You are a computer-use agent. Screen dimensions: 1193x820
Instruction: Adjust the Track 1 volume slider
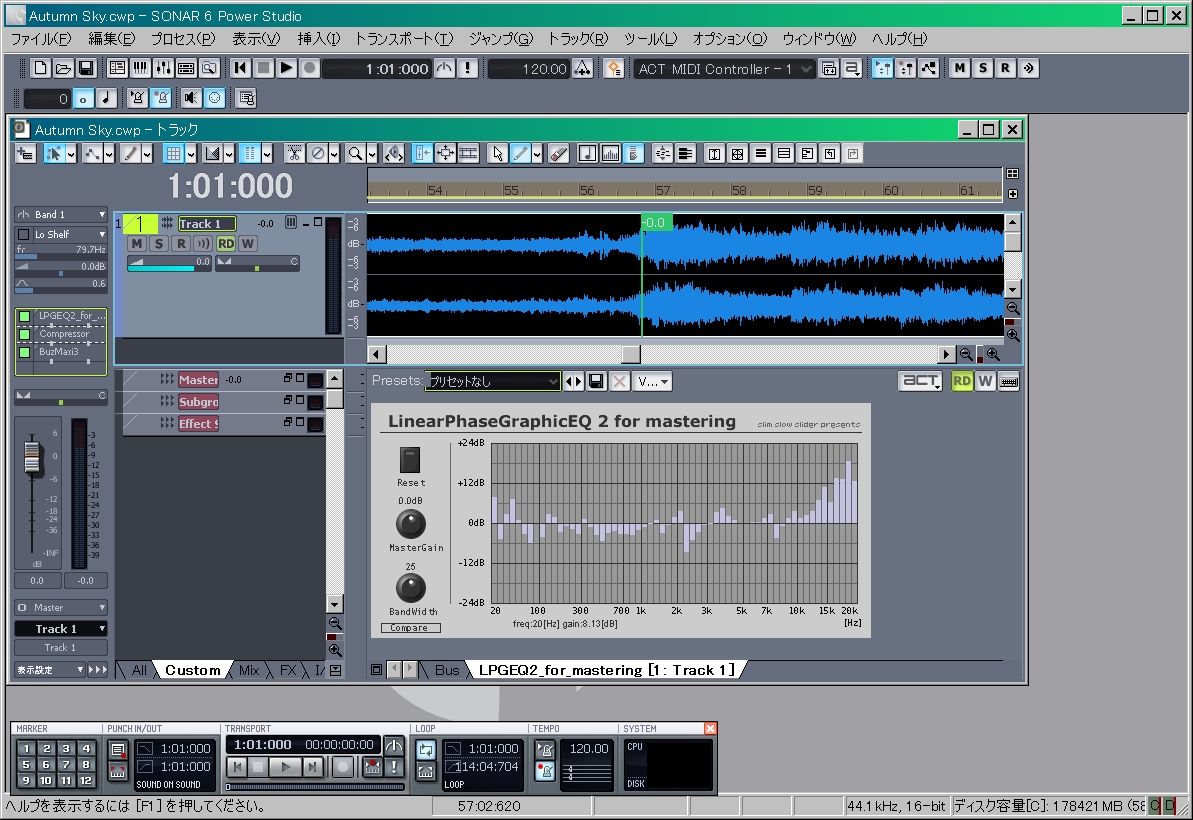[169, 263]
